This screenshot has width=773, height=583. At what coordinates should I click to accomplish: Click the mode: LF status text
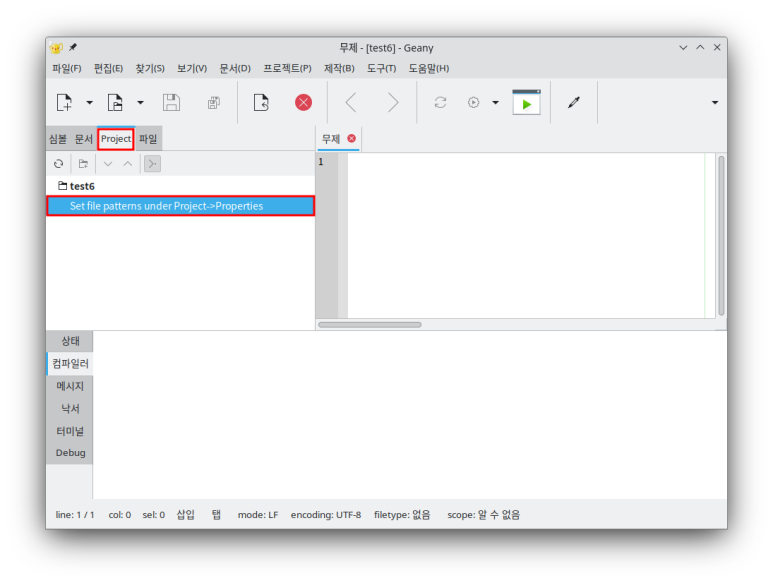pyautogui.click(x=258, y=515)
